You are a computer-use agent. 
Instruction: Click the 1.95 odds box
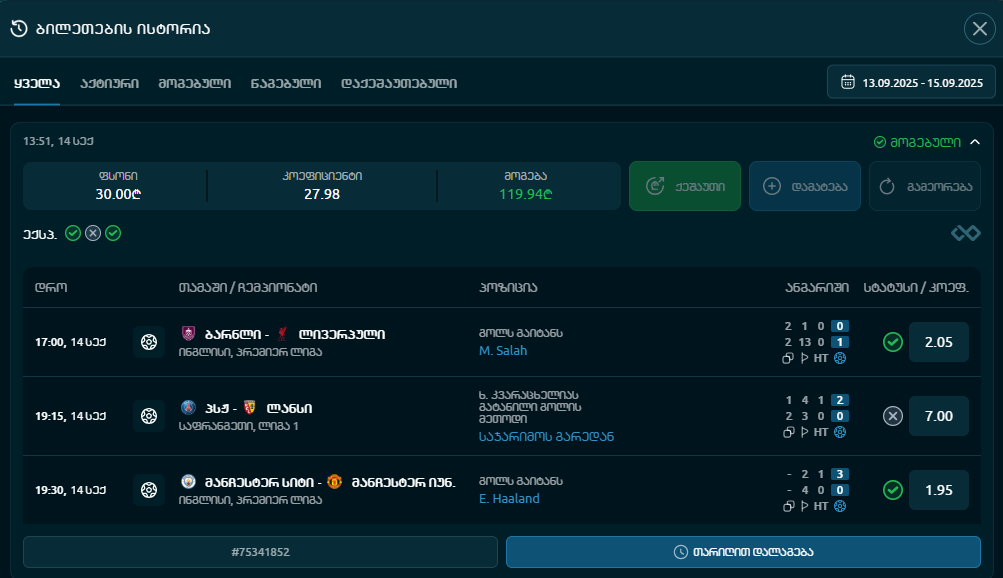point(938,490)
